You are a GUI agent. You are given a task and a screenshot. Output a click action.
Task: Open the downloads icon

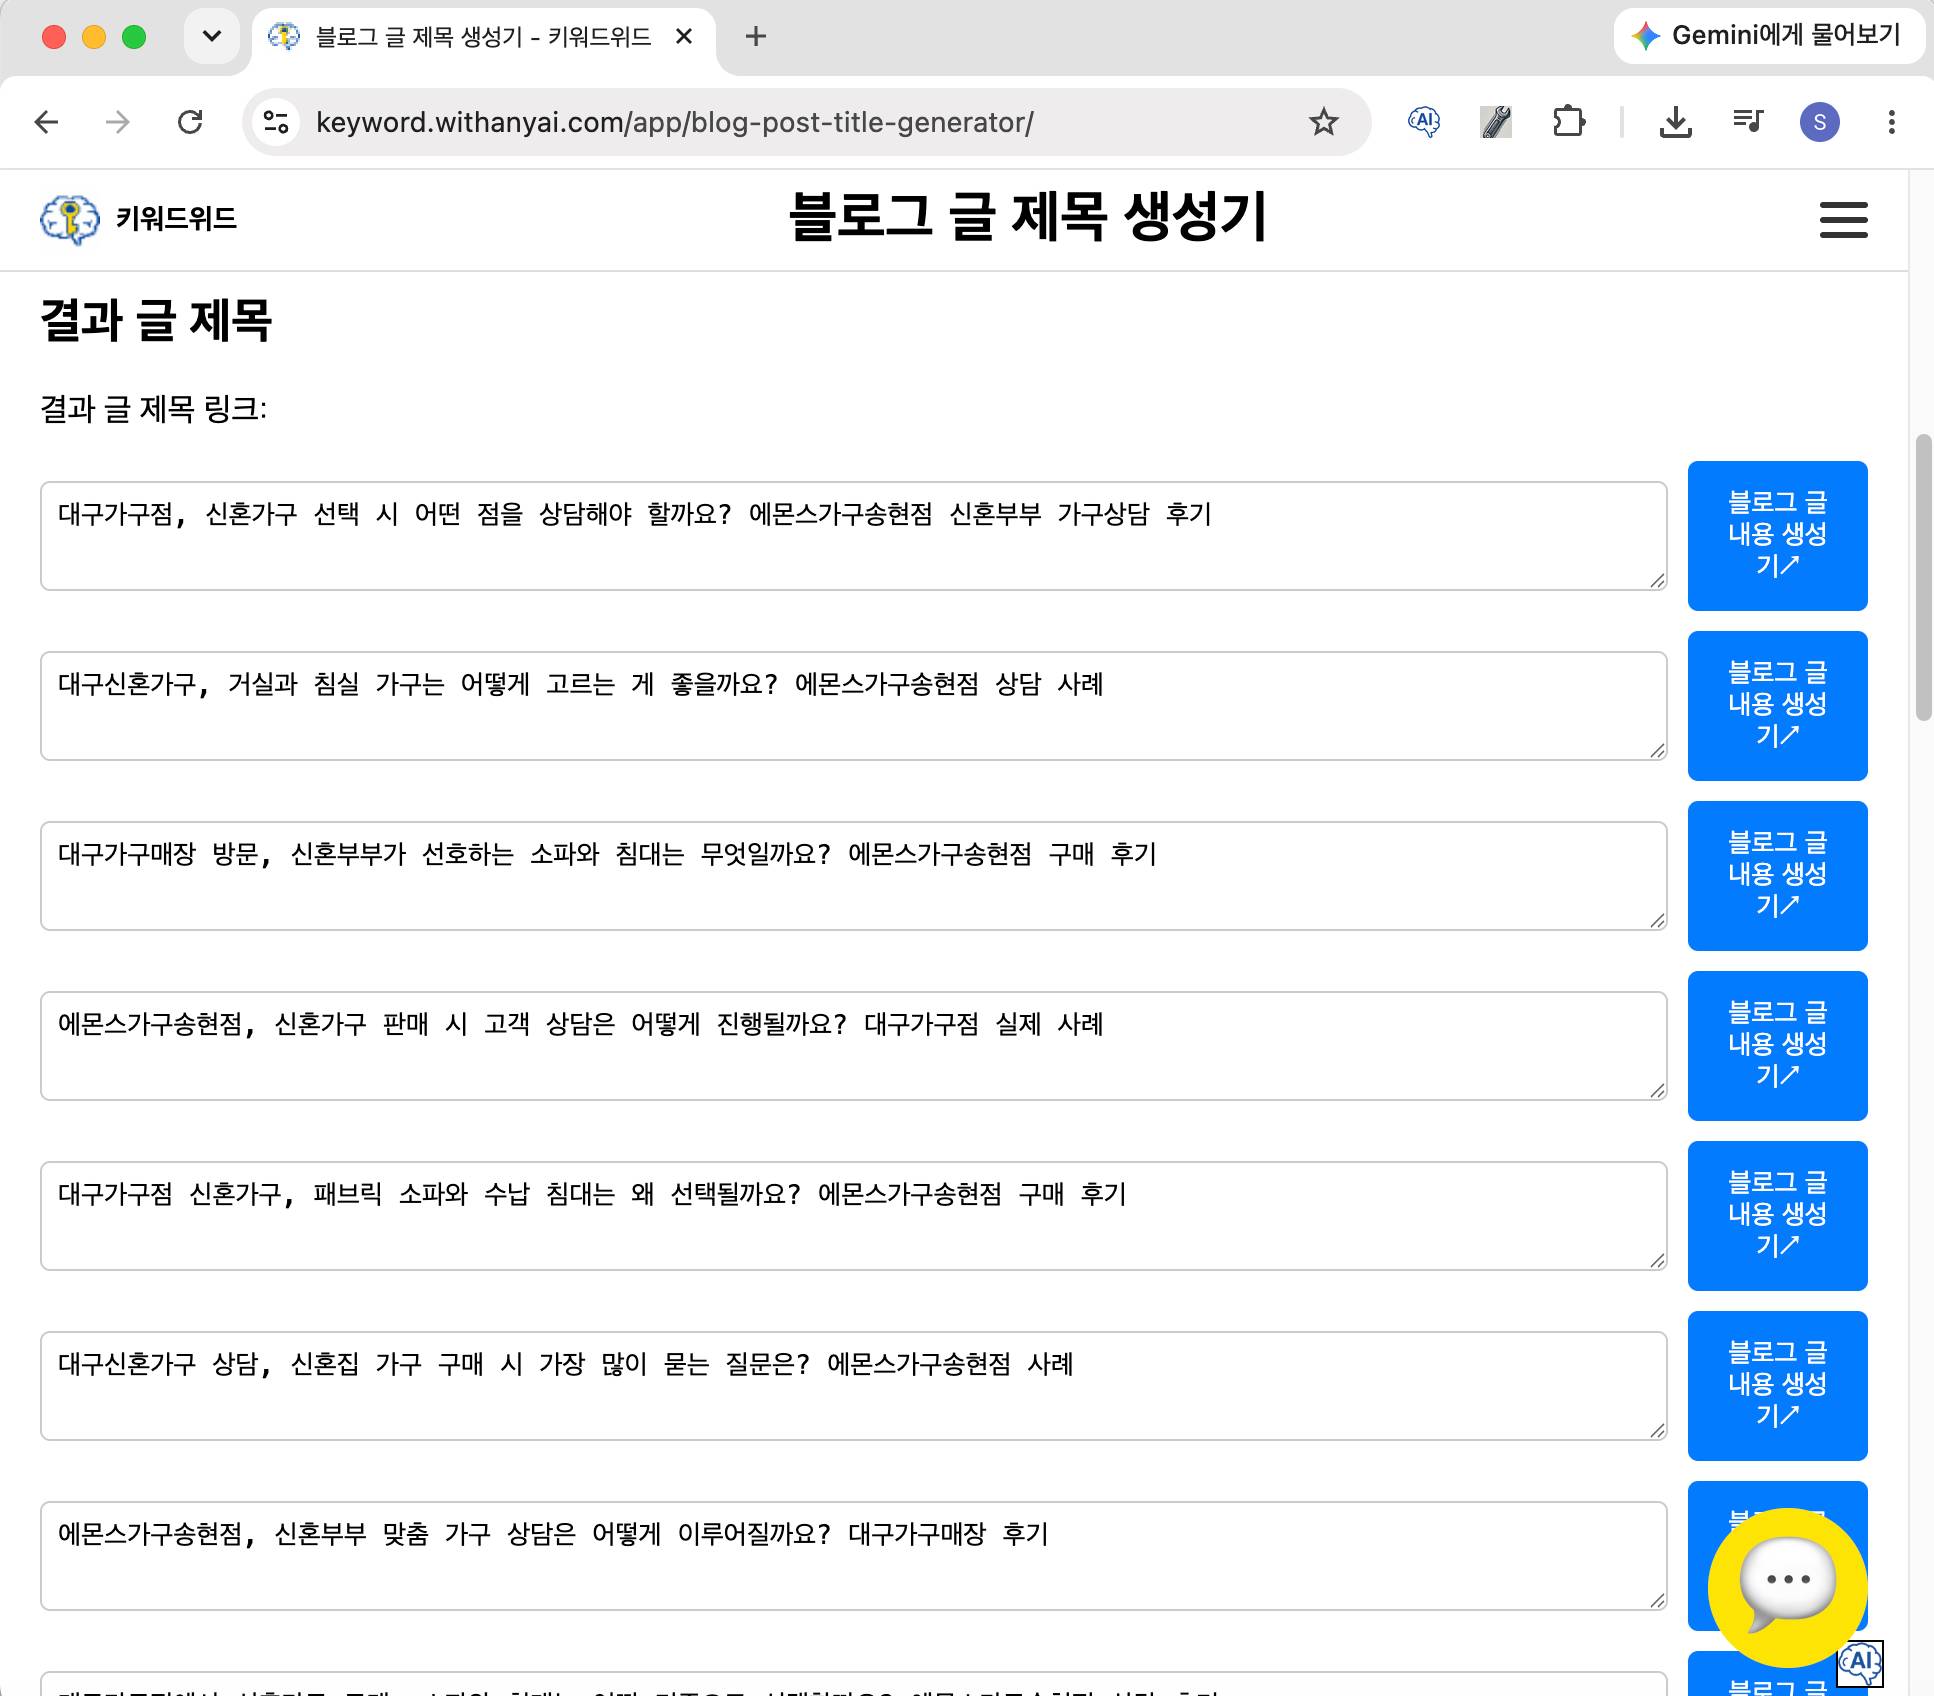pos(1675,122)
